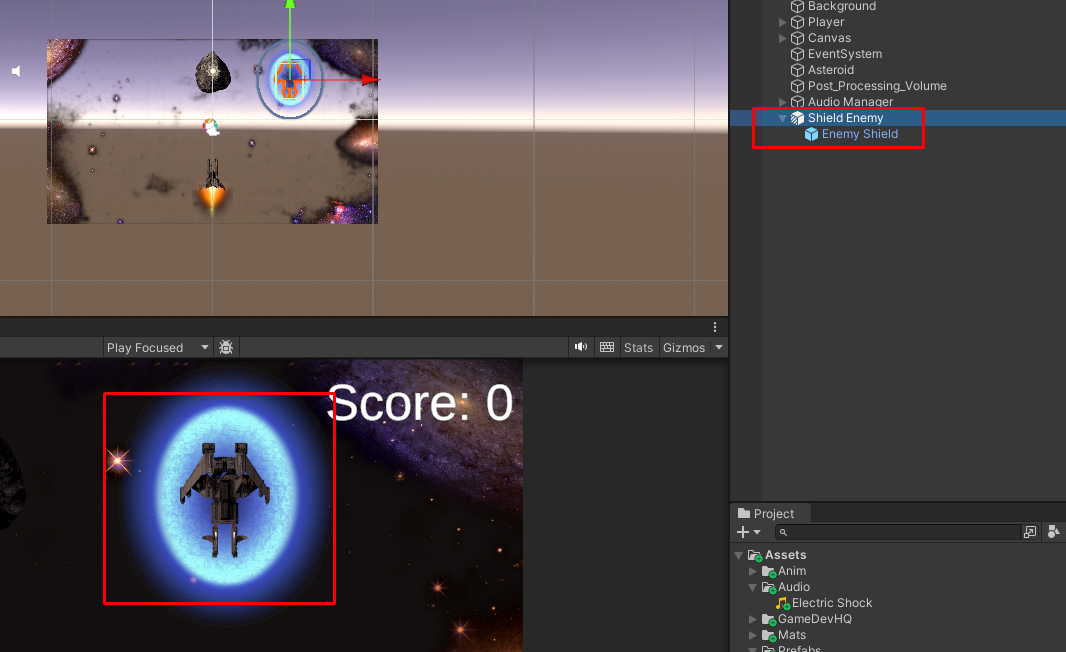Viewport: 1066px width, 652px height.
Task: Collapse the Shield Enemy object in Hierarchy
Action: tap(782, 117)
